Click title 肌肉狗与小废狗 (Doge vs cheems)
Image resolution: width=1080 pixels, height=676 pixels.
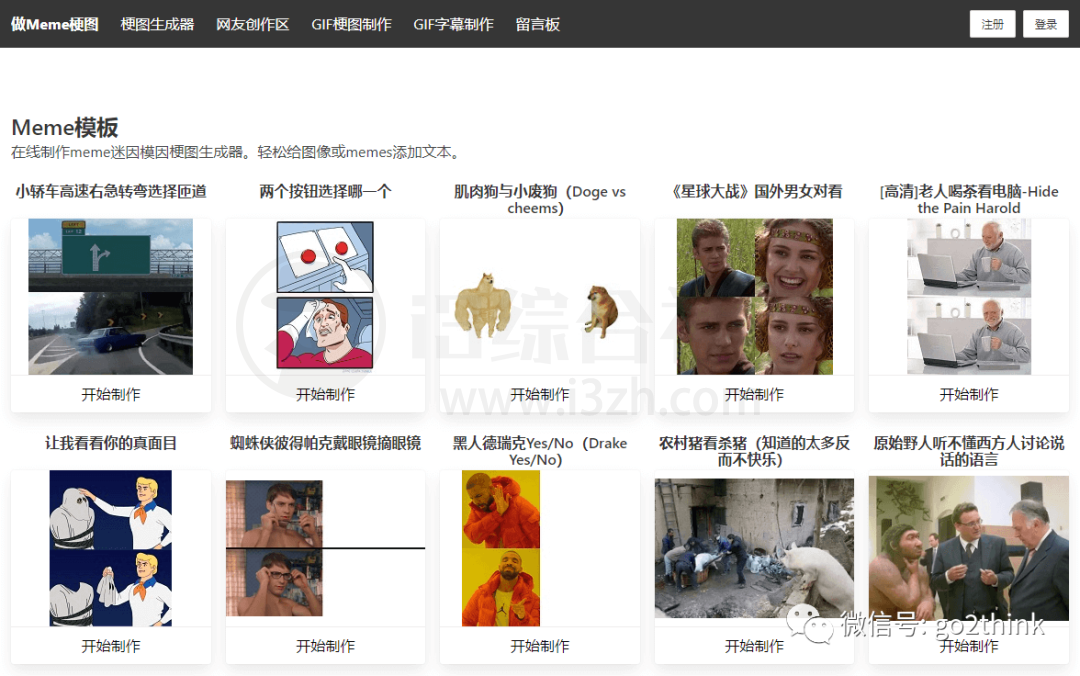coord(540,200)
